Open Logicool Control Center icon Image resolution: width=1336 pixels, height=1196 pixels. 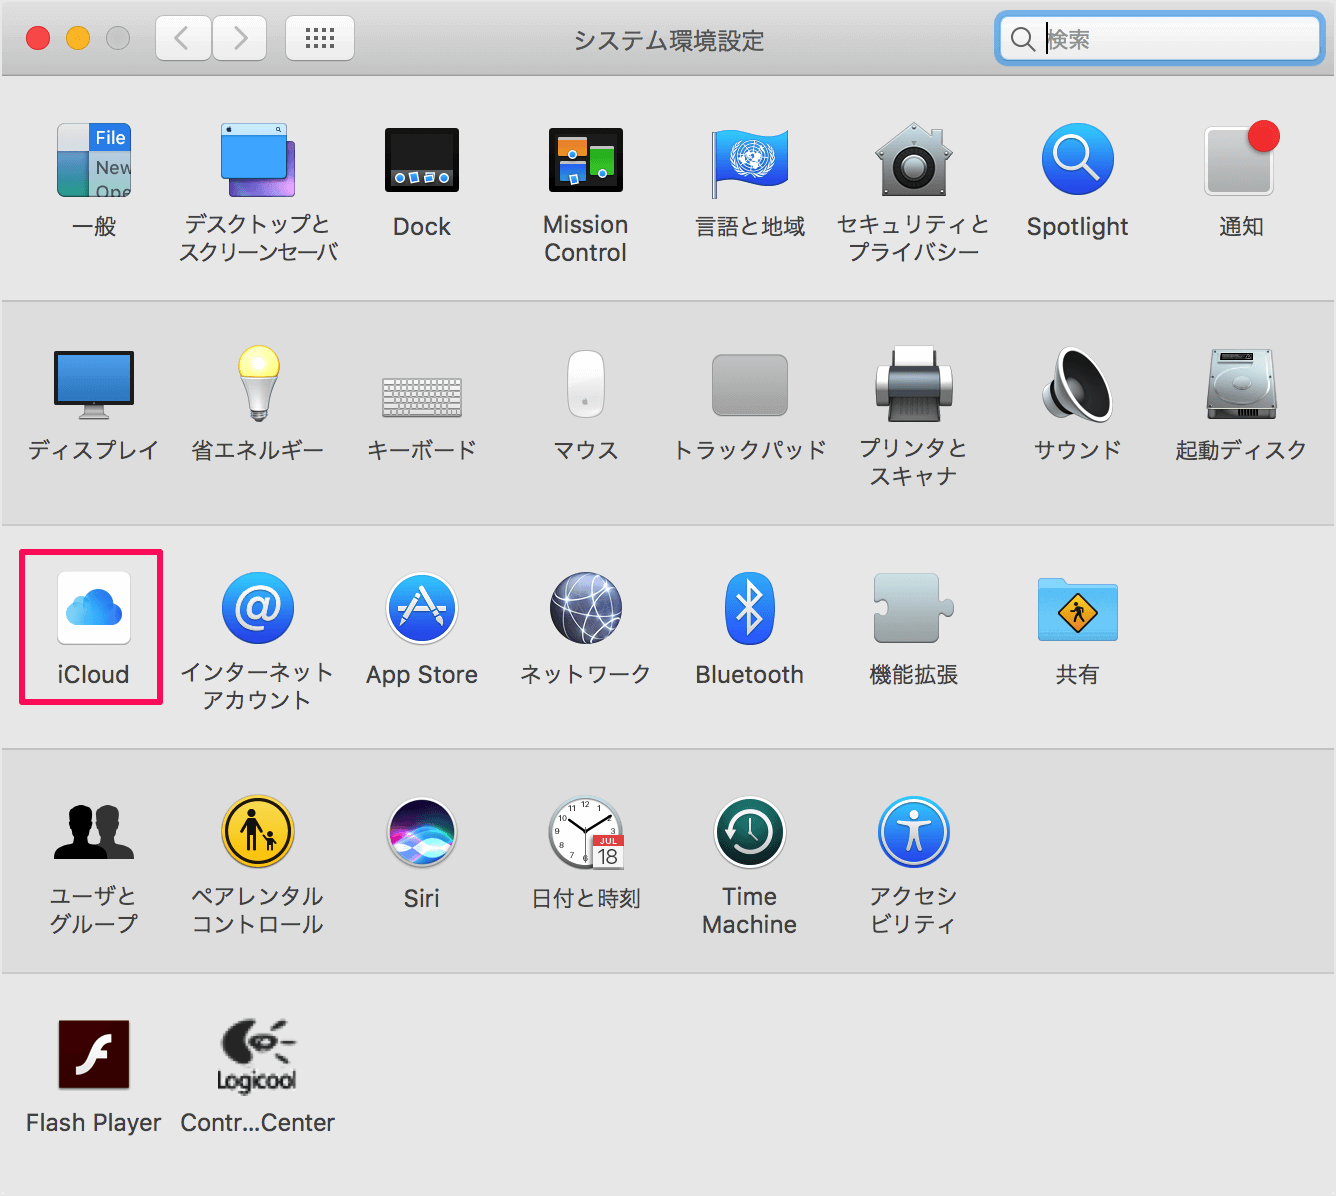tap(258, 1056)
